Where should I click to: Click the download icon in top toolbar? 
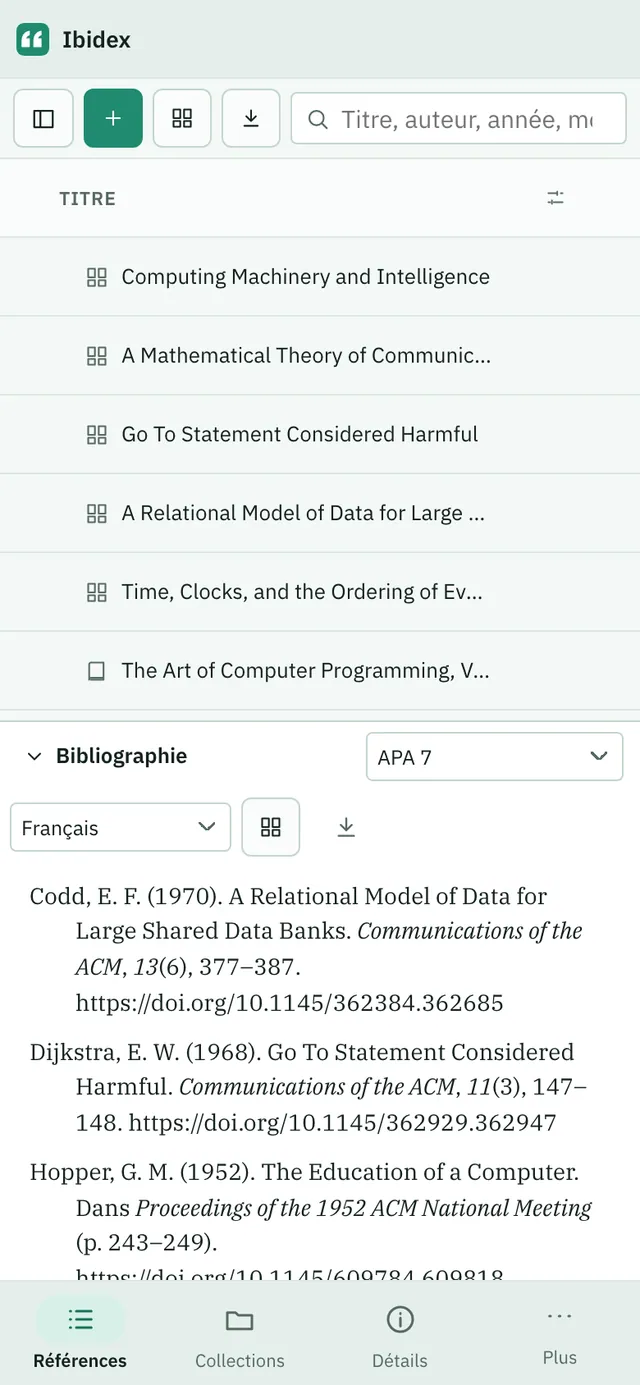tap(251, 119)
